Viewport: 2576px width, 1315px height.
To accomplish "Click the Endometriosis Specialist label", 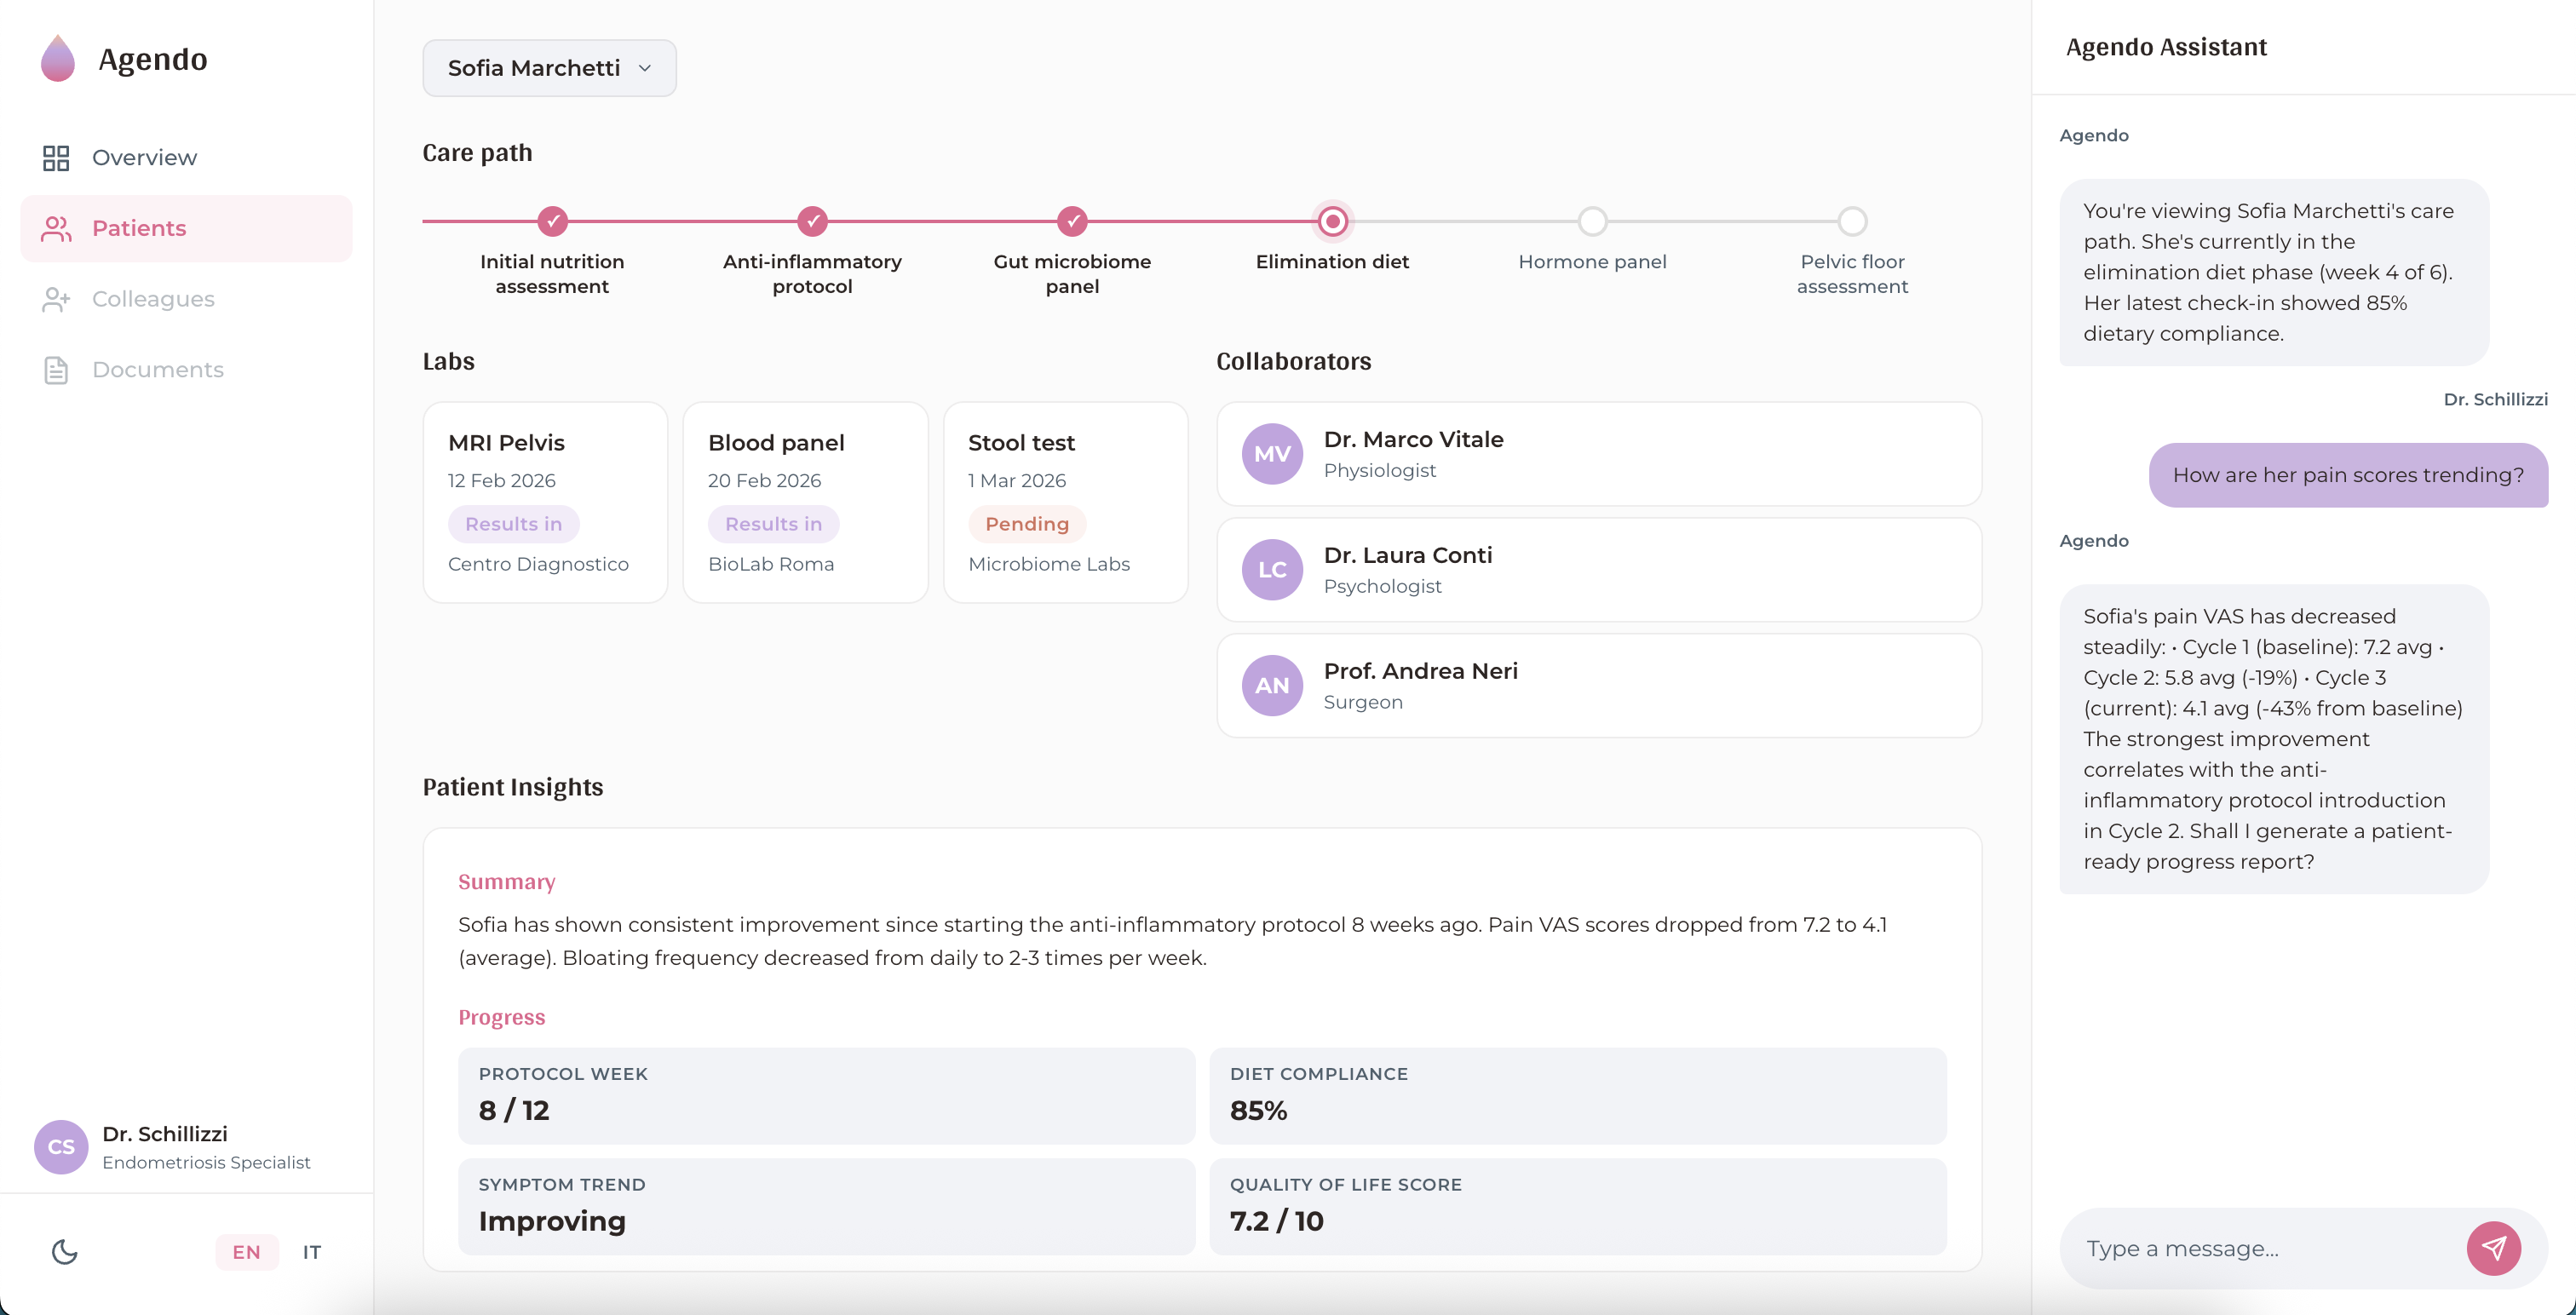I will click(206, 1163).
